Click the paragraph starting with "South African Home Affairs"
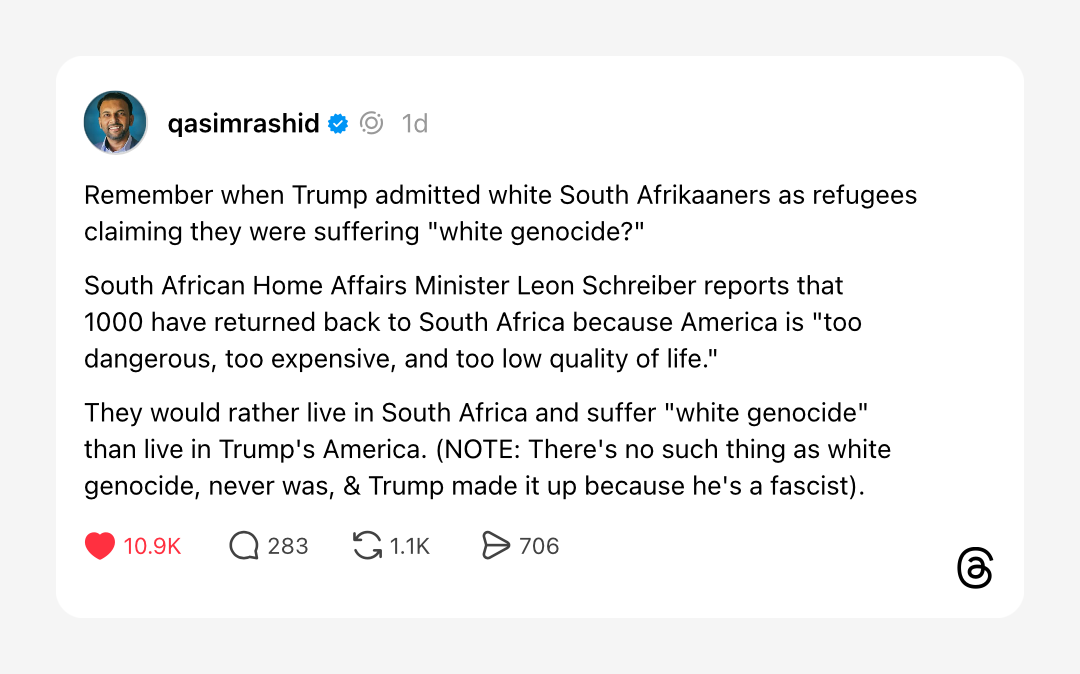 (x=472, y=322)
